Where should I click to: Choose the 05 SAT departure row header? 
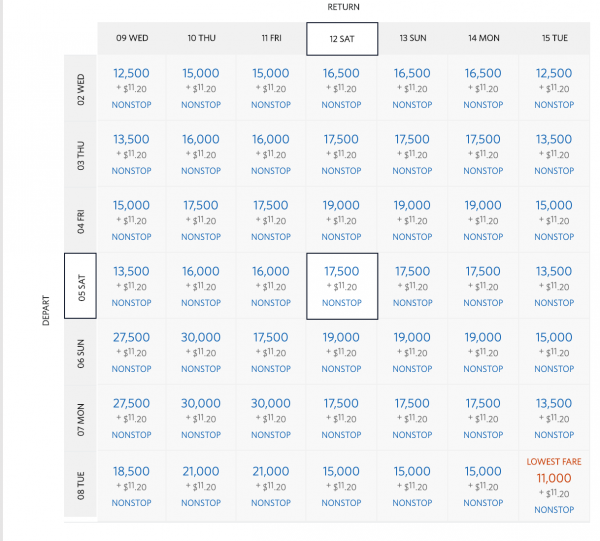tap(81, 286)
